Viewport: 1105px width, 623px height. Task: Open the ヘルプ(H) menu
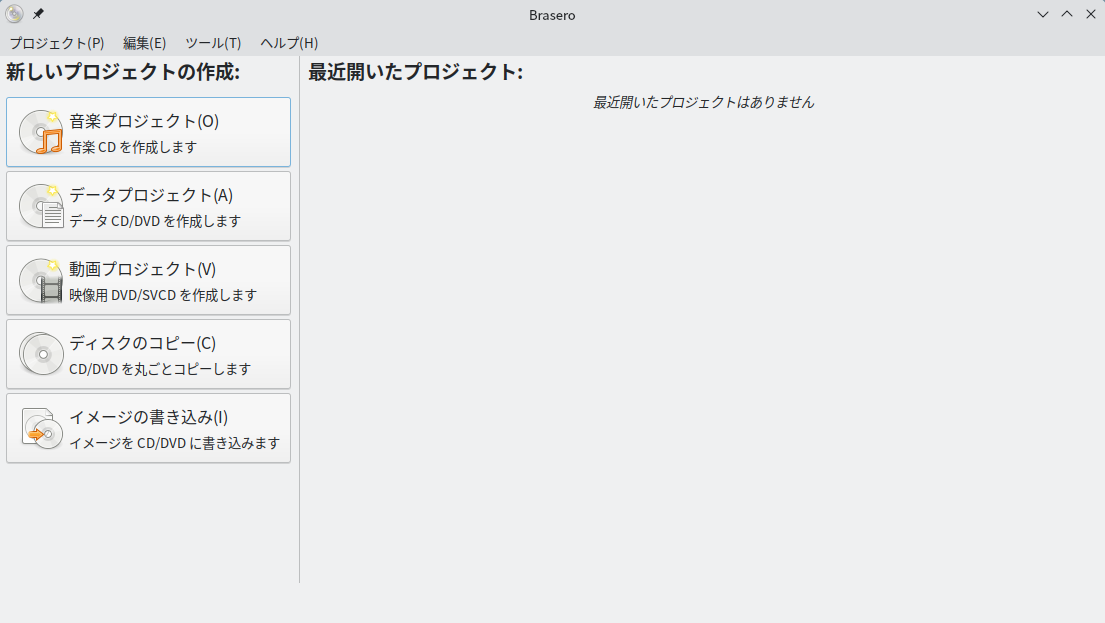tap(289, 43)
